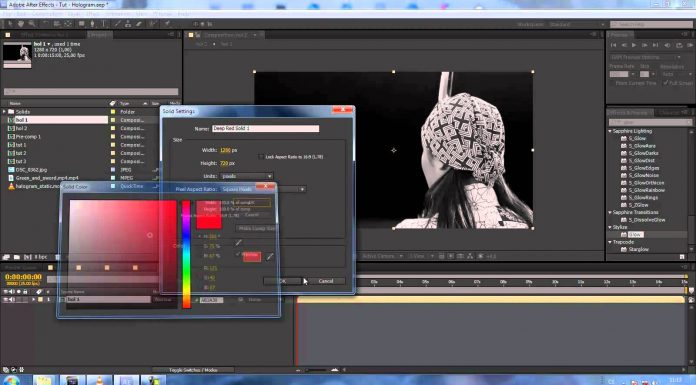Select the Brush tool
The image size is (696, 385).
click(118, 24)
